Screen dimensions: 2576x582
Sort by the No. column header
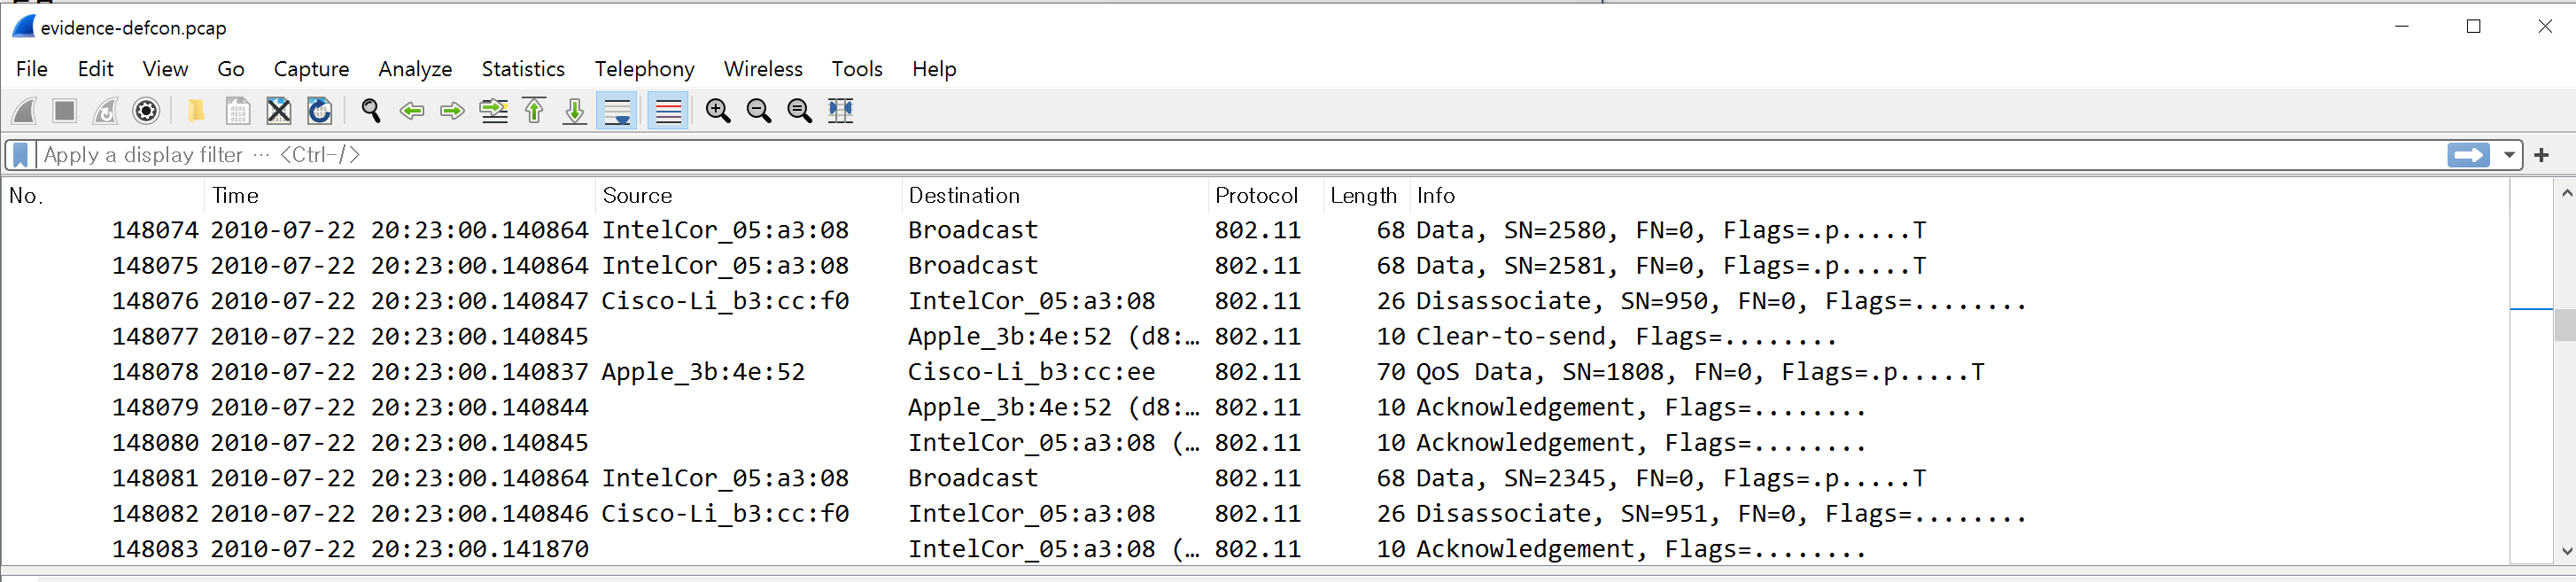104,196
